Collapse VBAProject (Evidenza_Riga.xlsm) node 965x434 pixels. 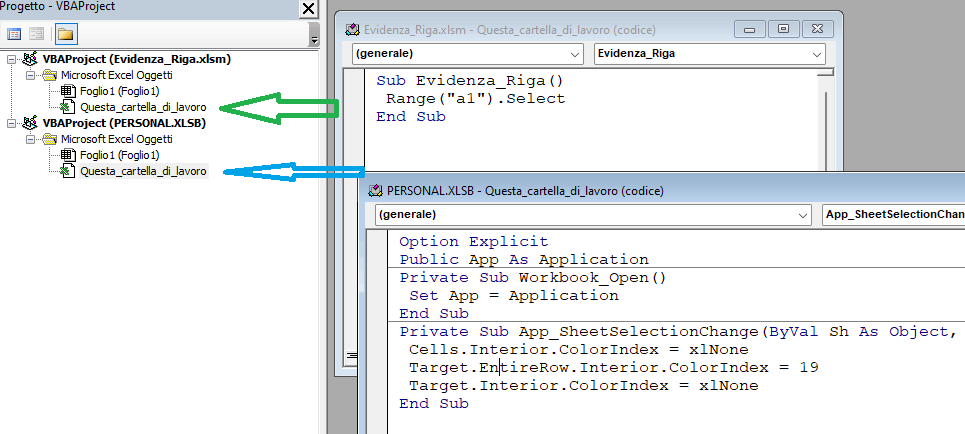point(12,60)
